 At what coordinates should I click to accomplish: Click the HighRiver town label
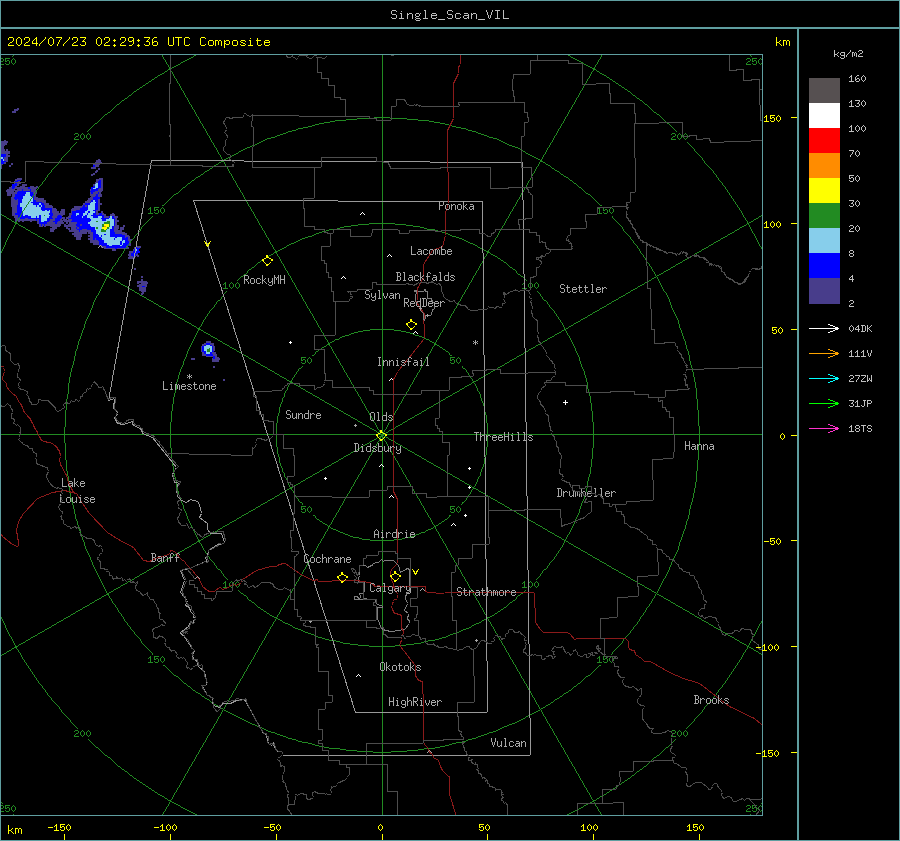(415, 702)
